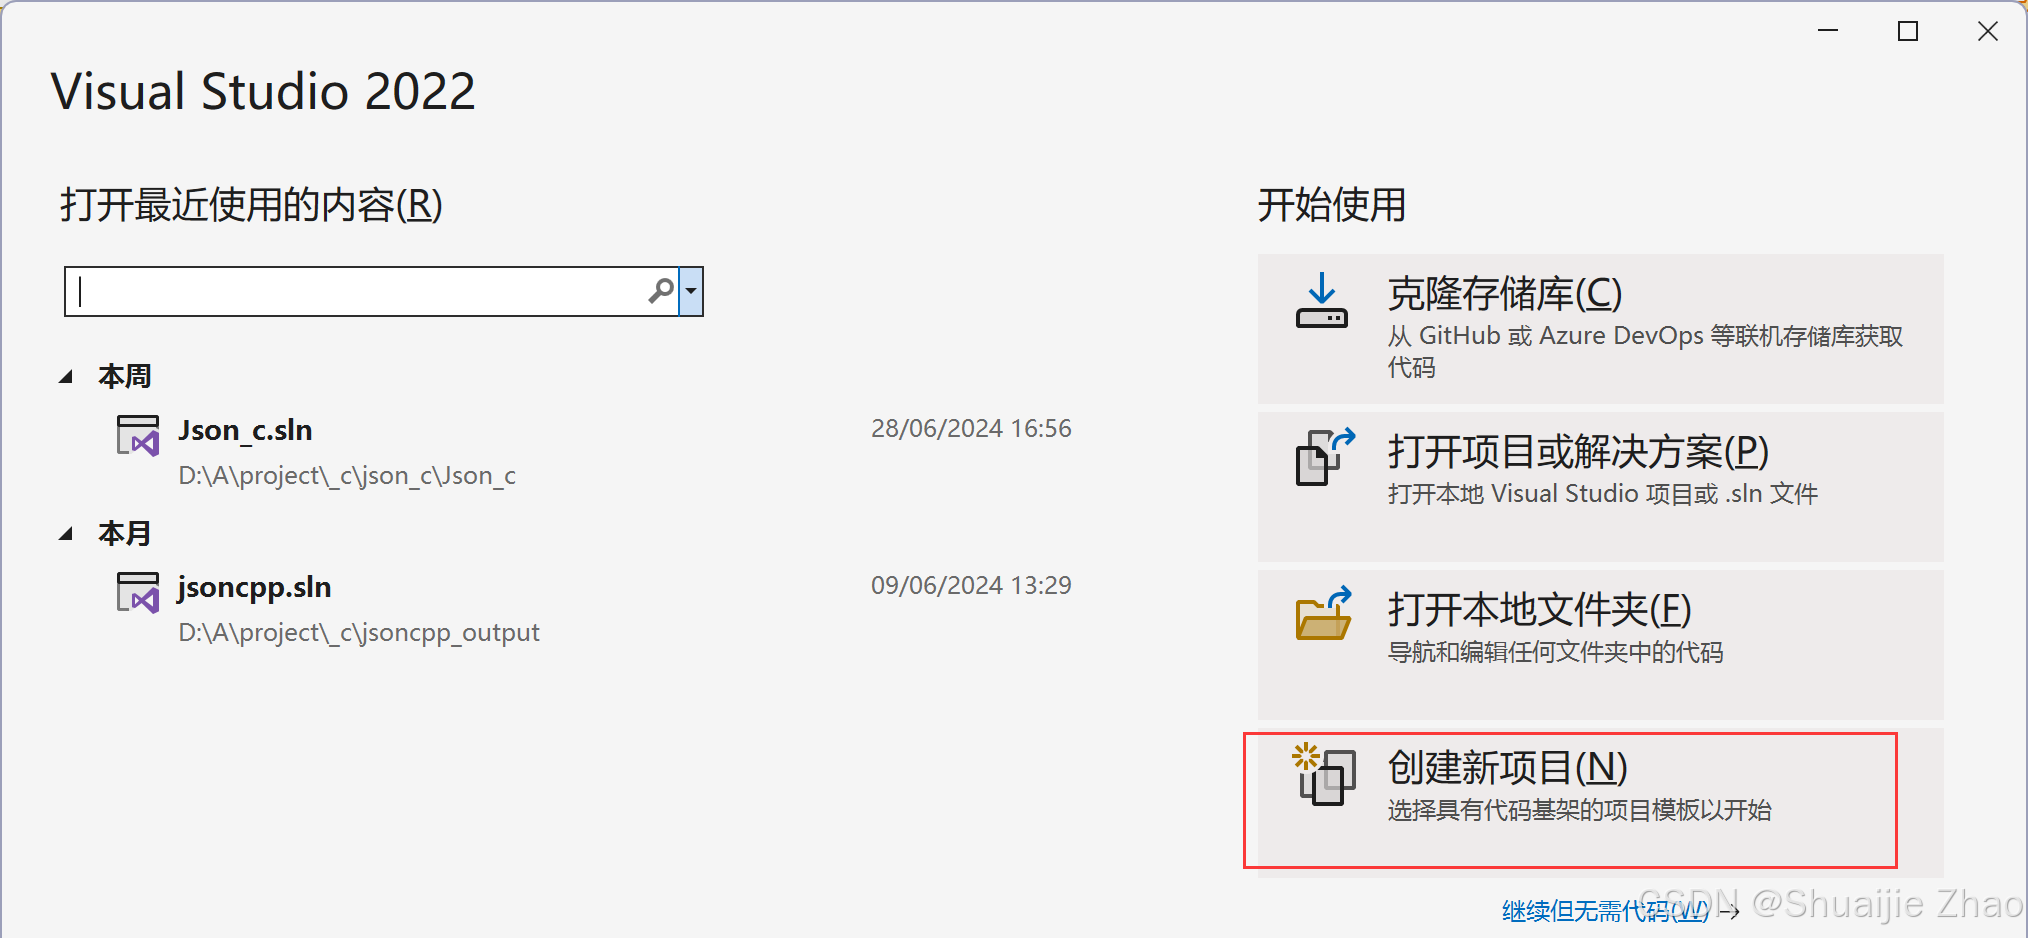
Task: Click the 创建新项目(N) button
Action: pyautogui.click(x=1600, y=802)
